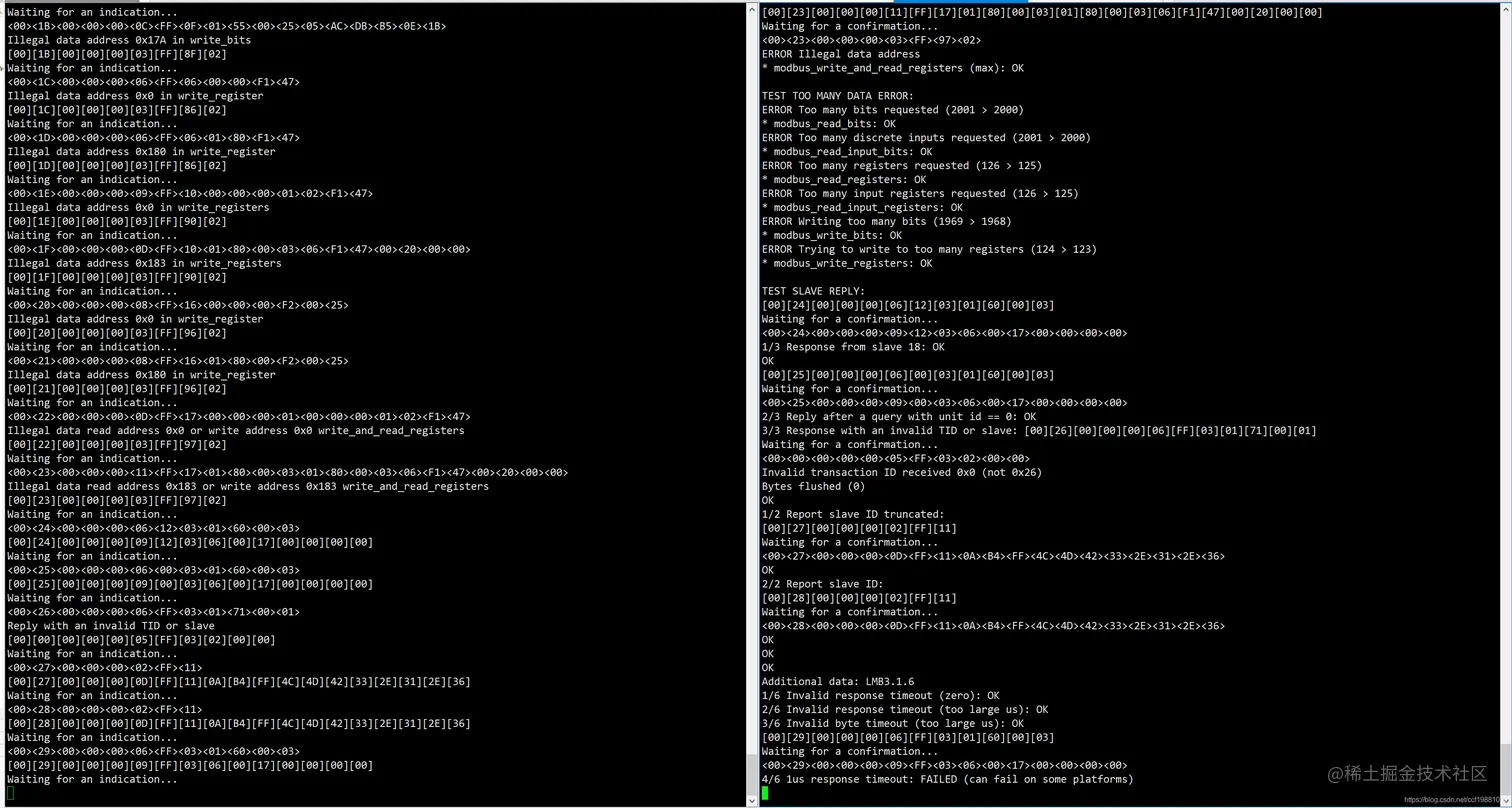The height and width of the screenshot is (808, 1512).
Task: Click the '* modbus_read_input_bits: OK' line
Action: click(847, 152)
